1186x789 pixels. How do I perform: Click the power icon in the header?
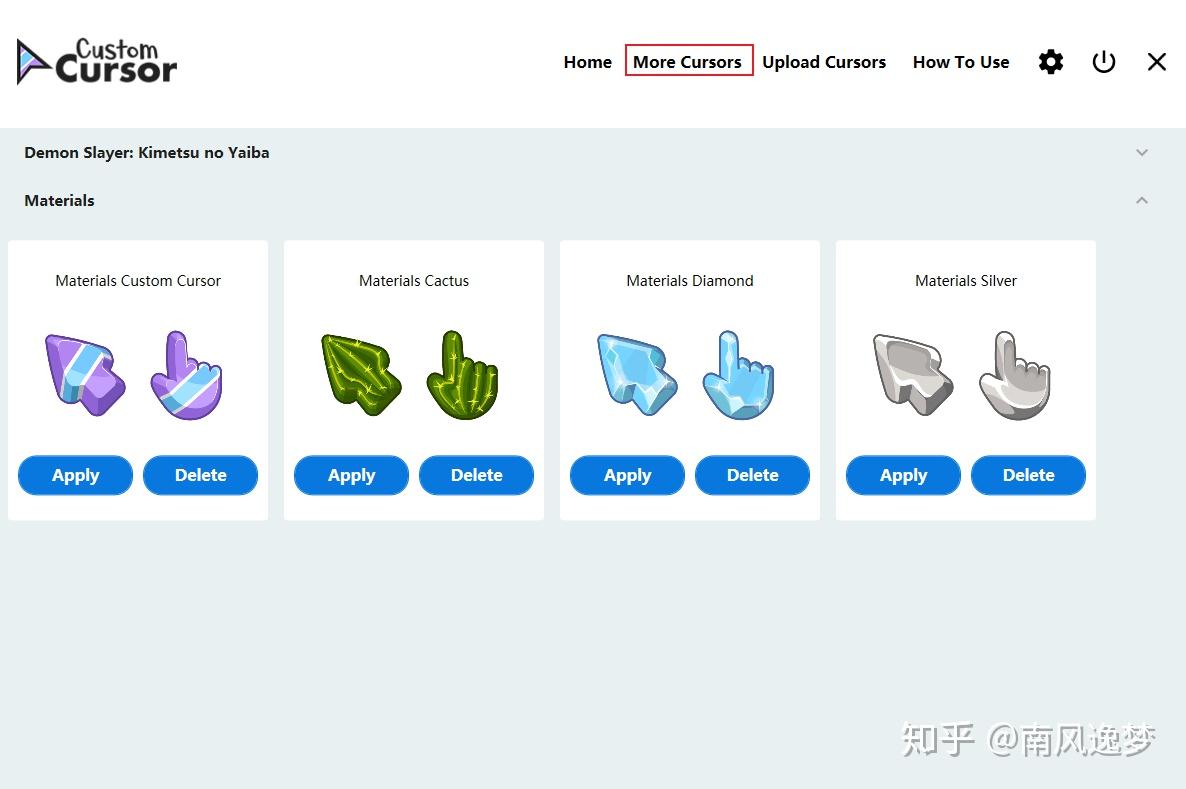tap(1104, 61)
